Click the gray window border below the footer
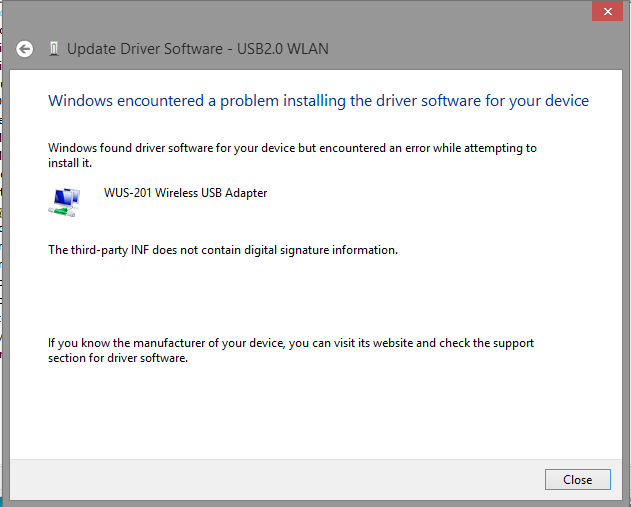Image resolution: width=631 pixels, height=507 pixels. click(x=316, y=503)
